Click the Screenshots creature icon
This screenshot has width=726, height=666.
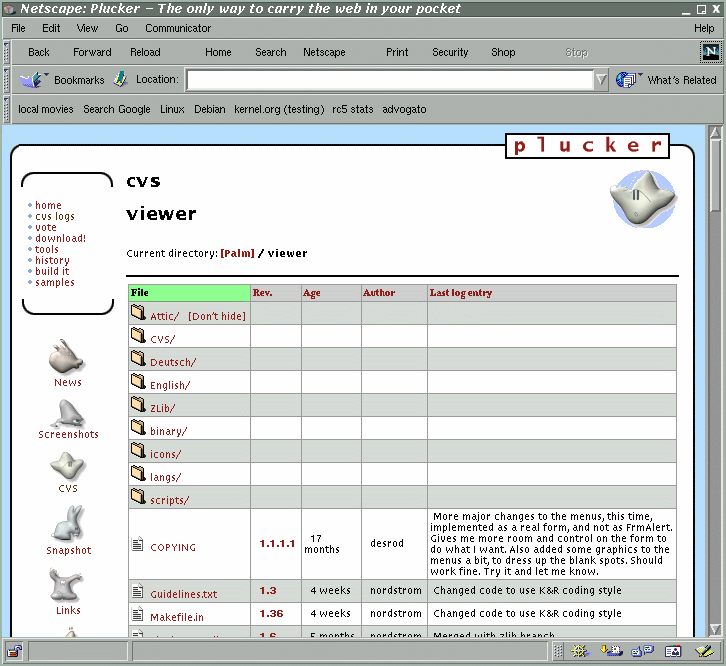tap(68, 414)
